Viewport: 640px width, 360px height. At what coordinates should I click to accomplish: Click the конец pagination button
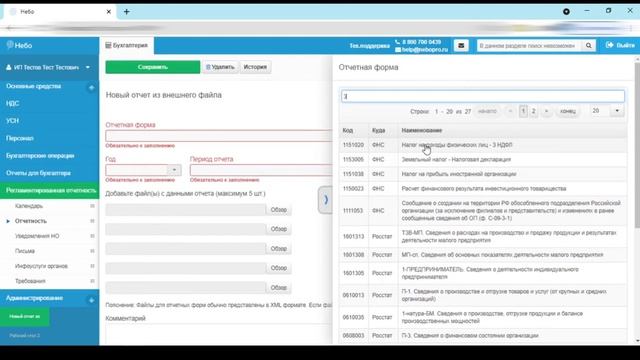(x=568, y=111)
